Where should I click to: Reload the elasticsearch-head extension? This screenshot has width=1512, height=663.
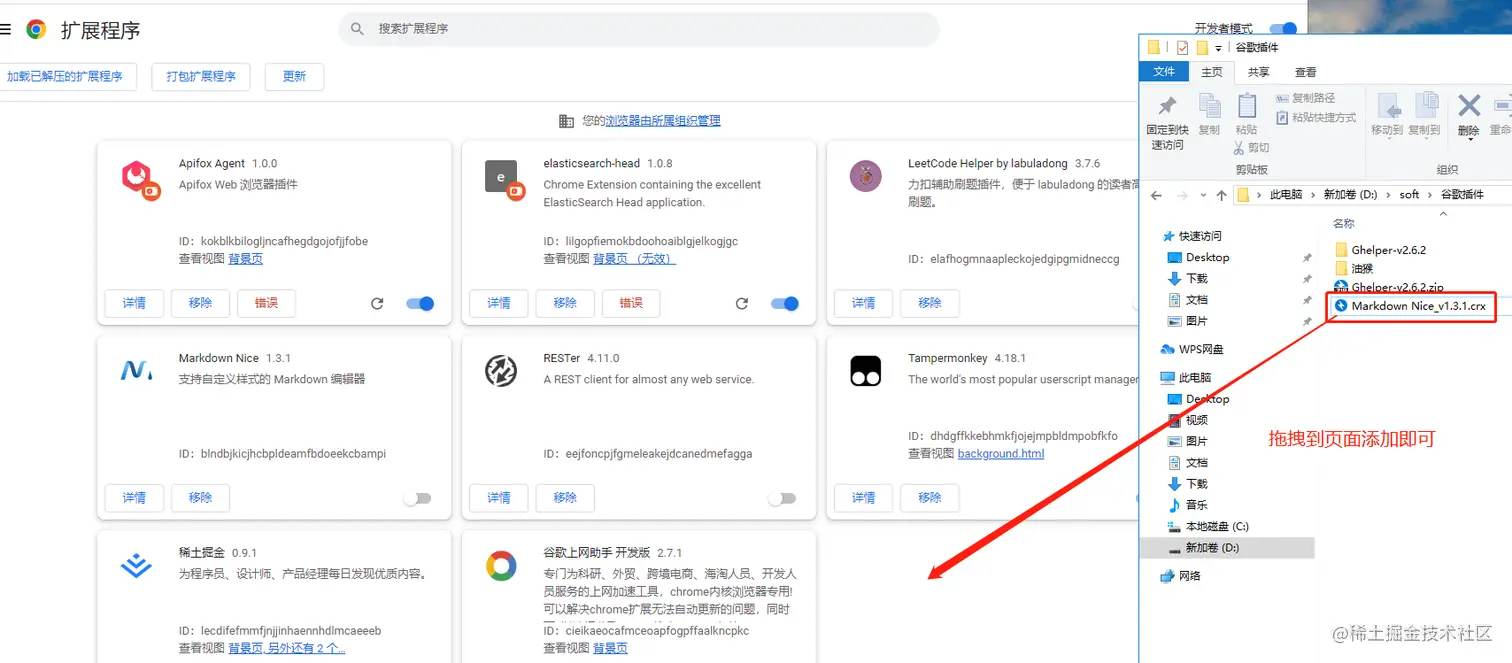742,303
